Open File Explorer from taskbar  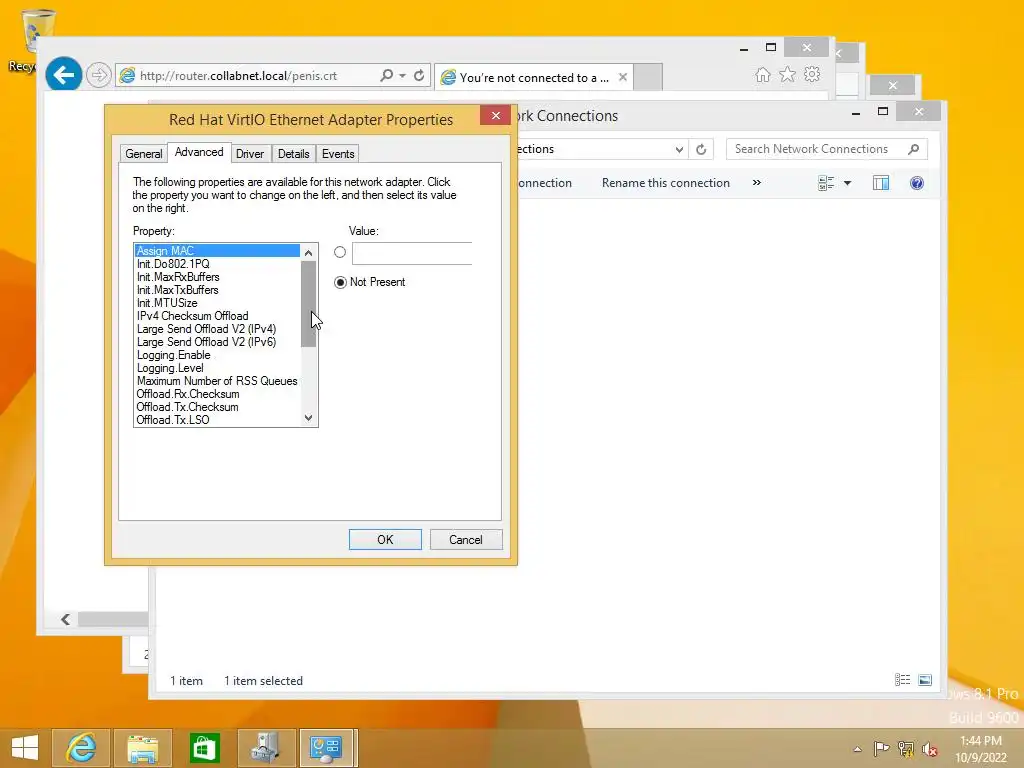click(x=143, y=748)
